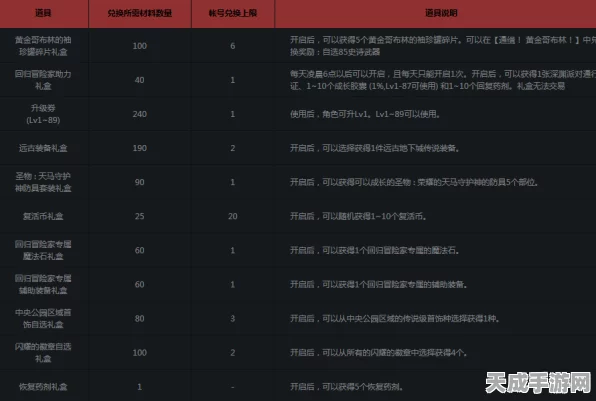The height and width of the screenshot is (401, 596).
Task: Click exchange limit 6 in 黄金哥布林 row
Action: click(233, 46)
